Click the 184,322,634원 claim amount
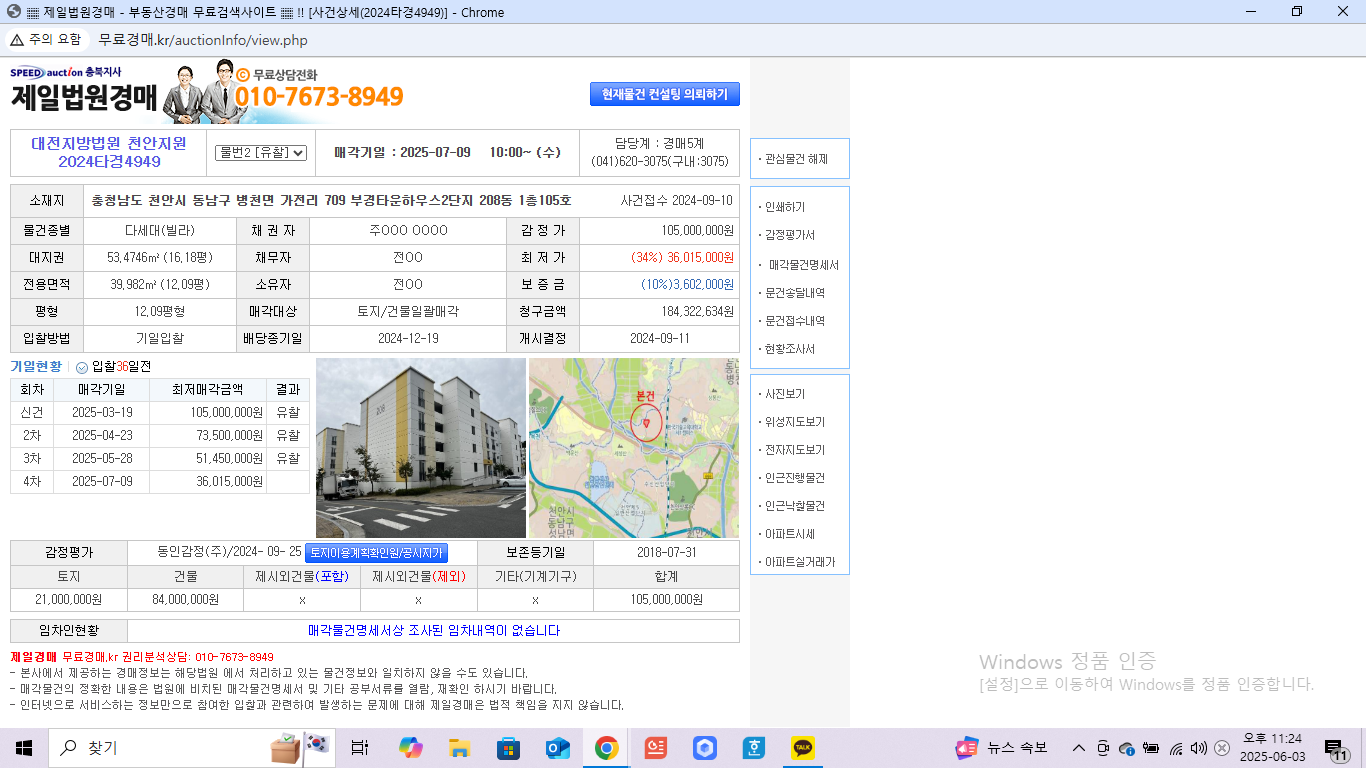Viewport: 1366px width, 768px height. (697, 311)
